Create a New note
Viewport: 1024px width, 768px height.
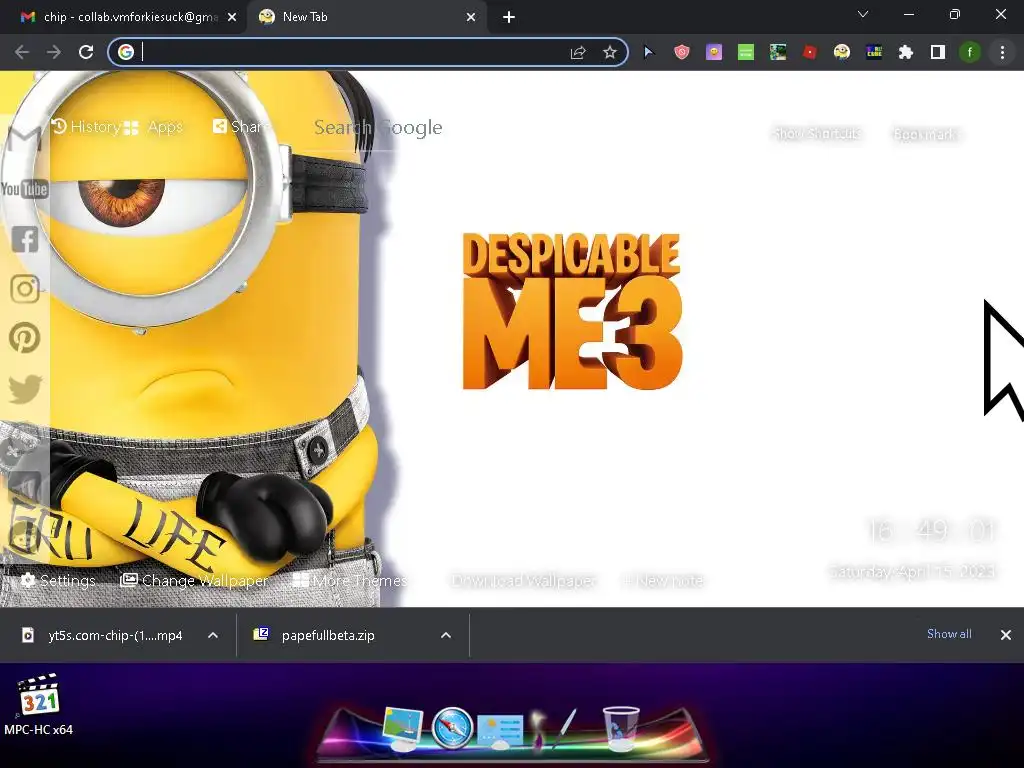click(x=664, y=580)
